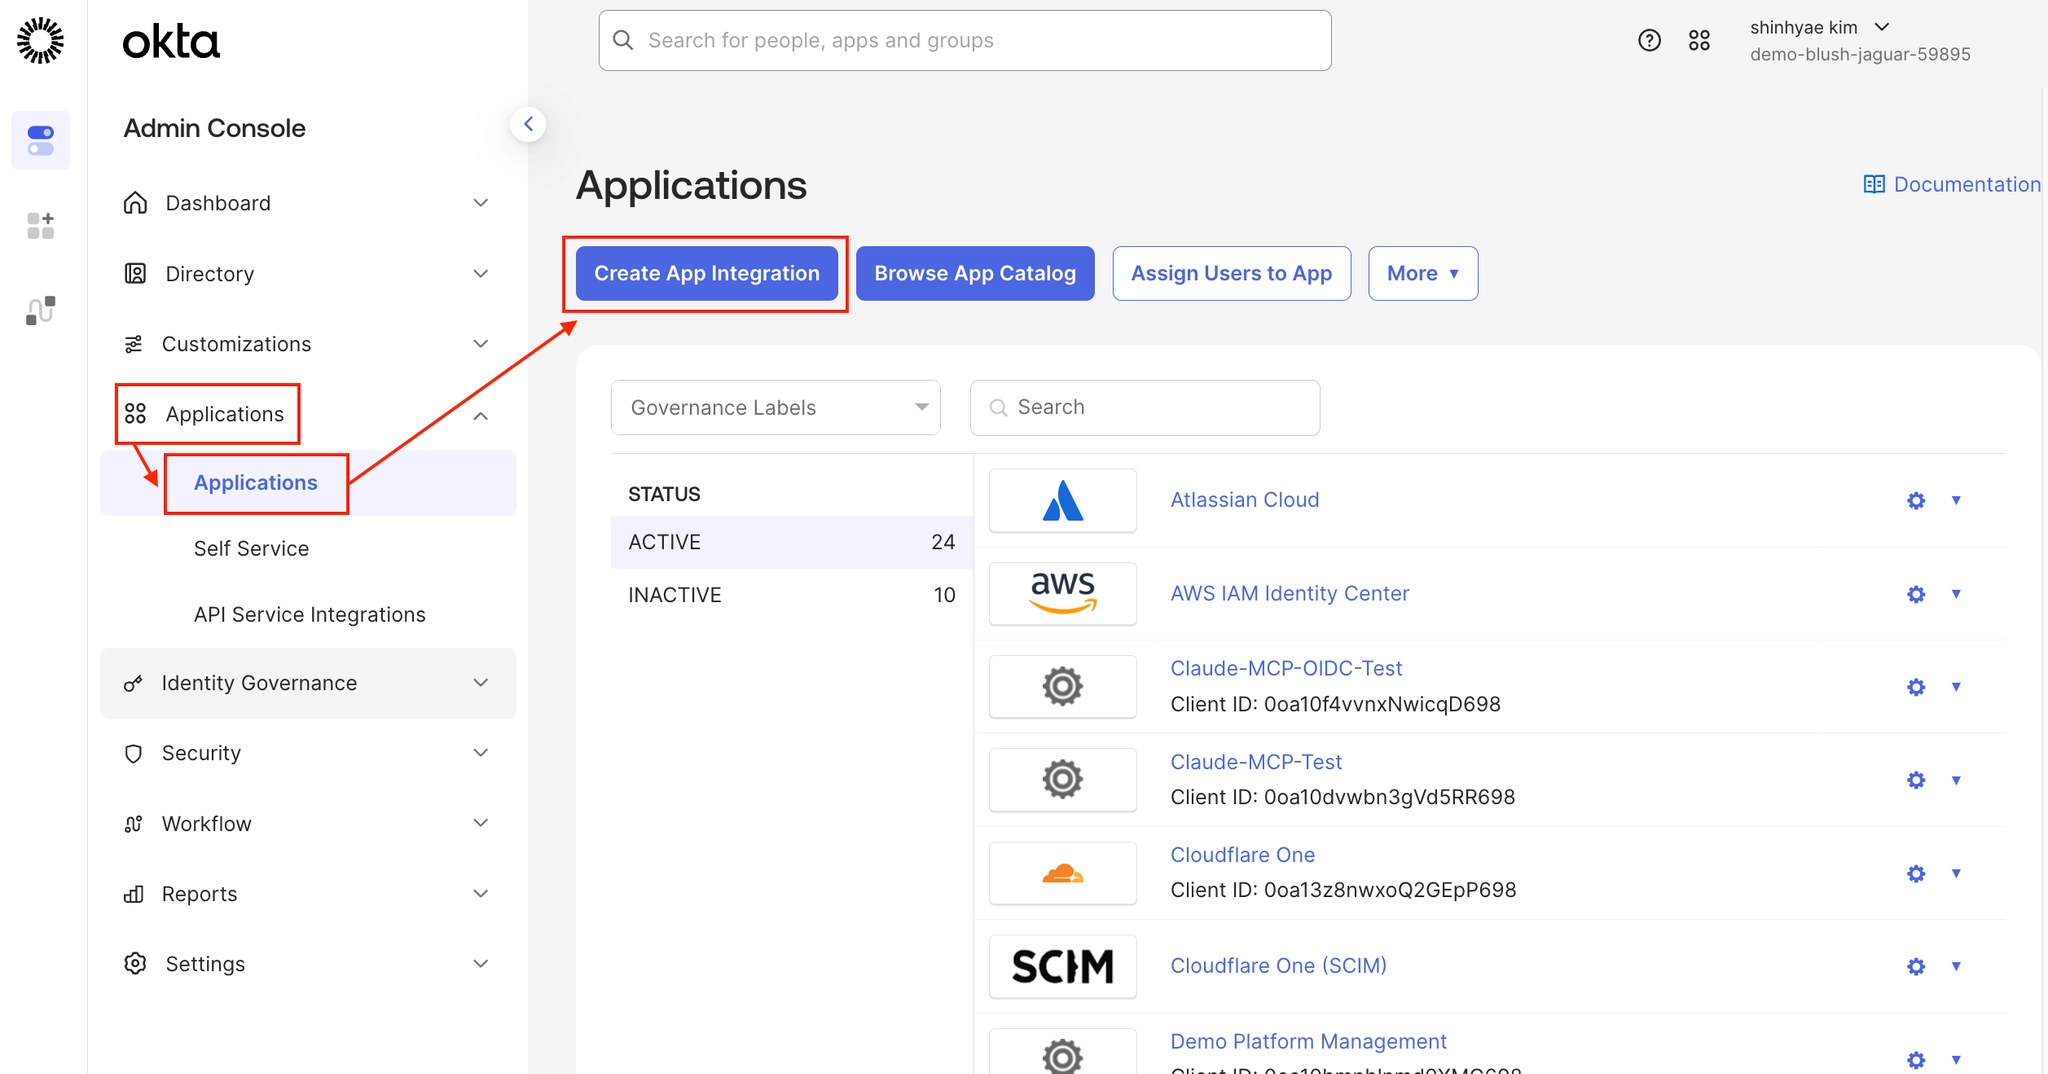Open settings gear for Cloudflare One (SCIM)
Viewport: 2048px width, 1074px height.
(1916, 966)
